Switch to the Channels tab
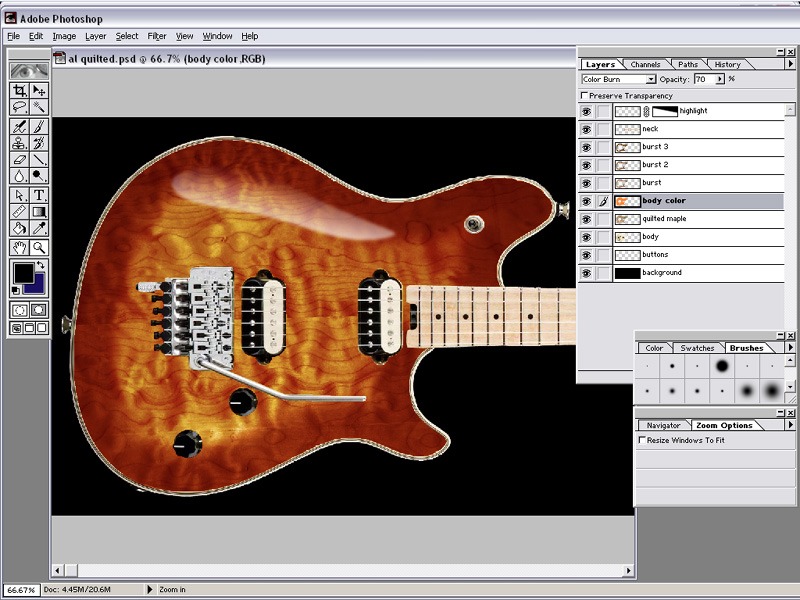The height and width of the screenshot is (600, 800). 645,65
